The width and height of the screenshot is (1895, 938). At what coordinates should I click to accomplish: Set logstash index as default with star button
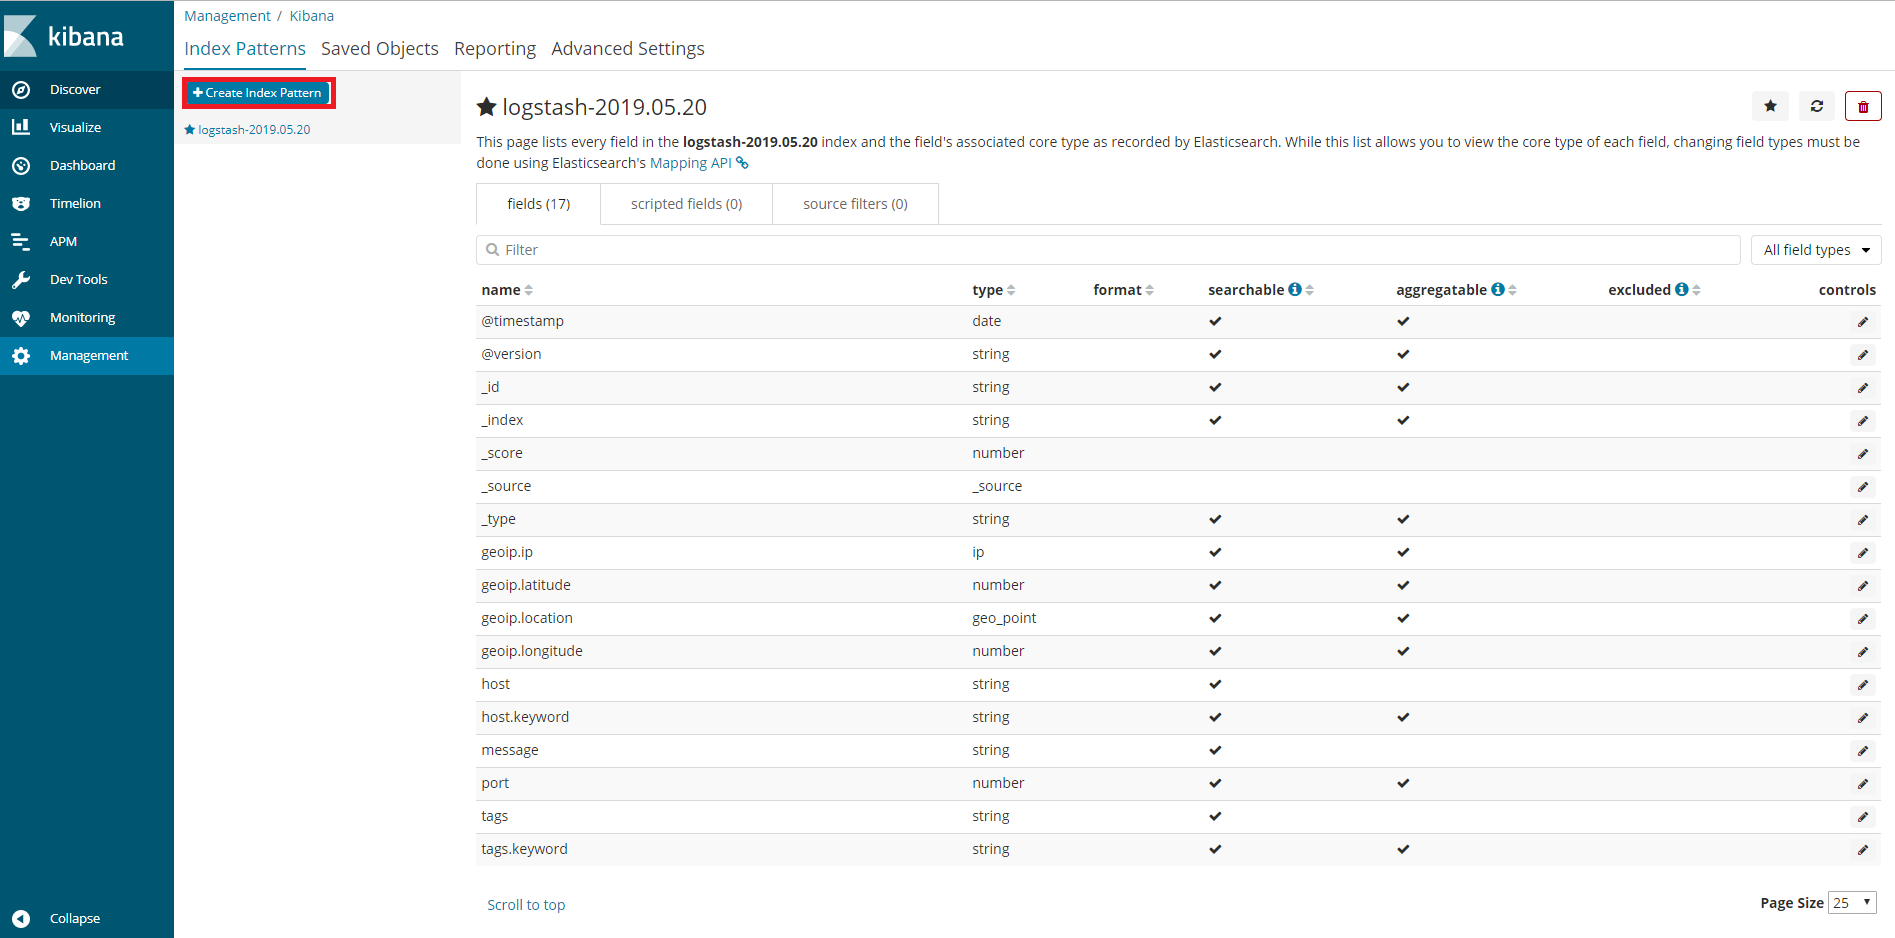(x=1770, y=106)
